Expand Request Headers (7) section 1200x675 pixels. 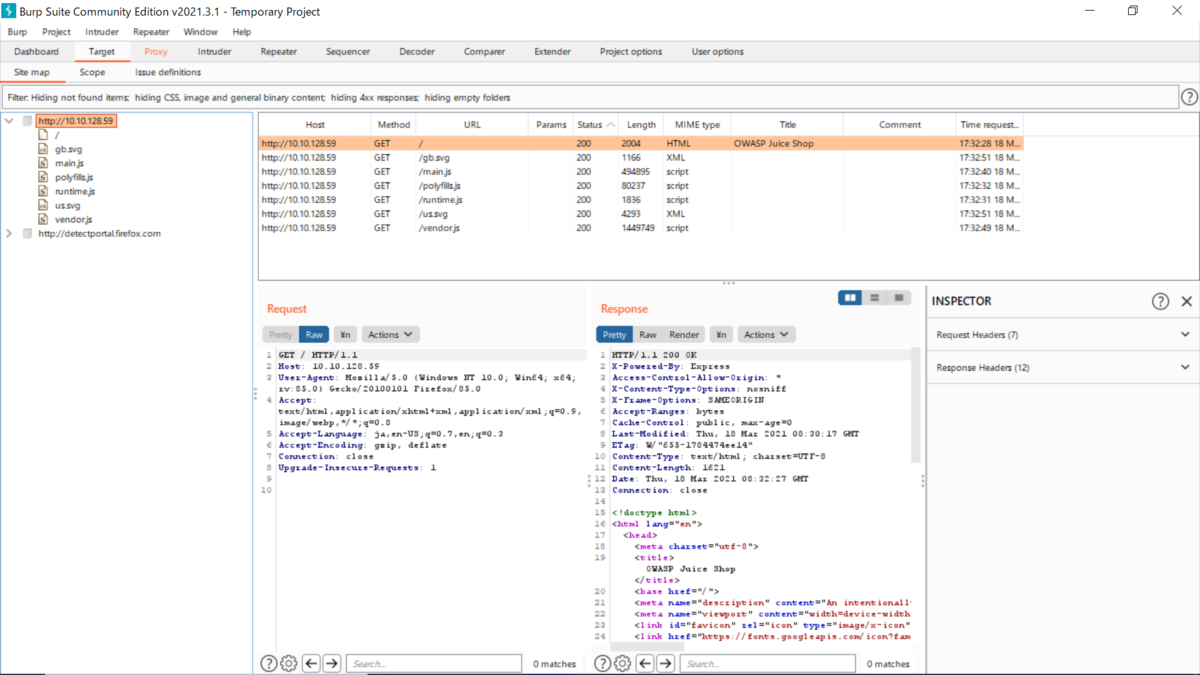(1063, 335)
